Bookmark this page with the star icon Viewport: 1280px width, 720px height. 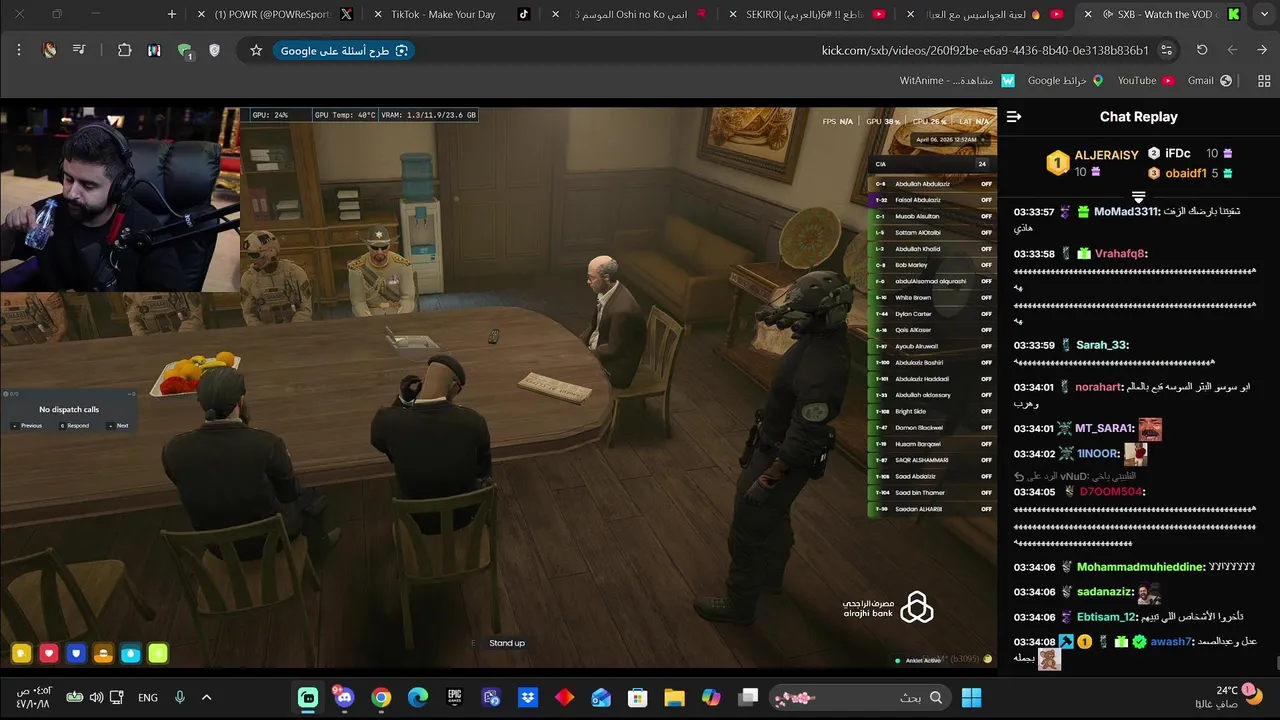point(256,50)
